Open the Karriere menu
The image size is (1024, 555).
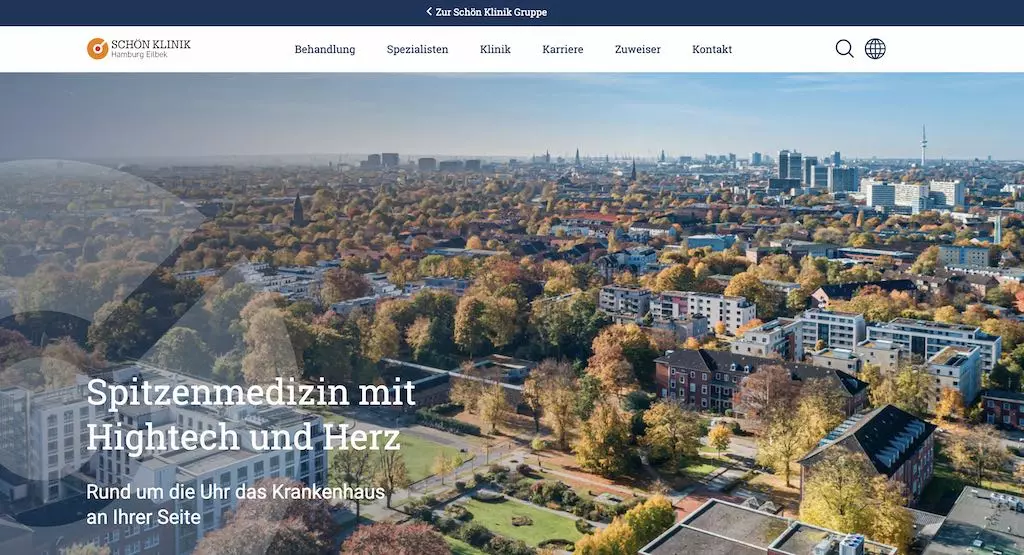(x=563, y=49)
